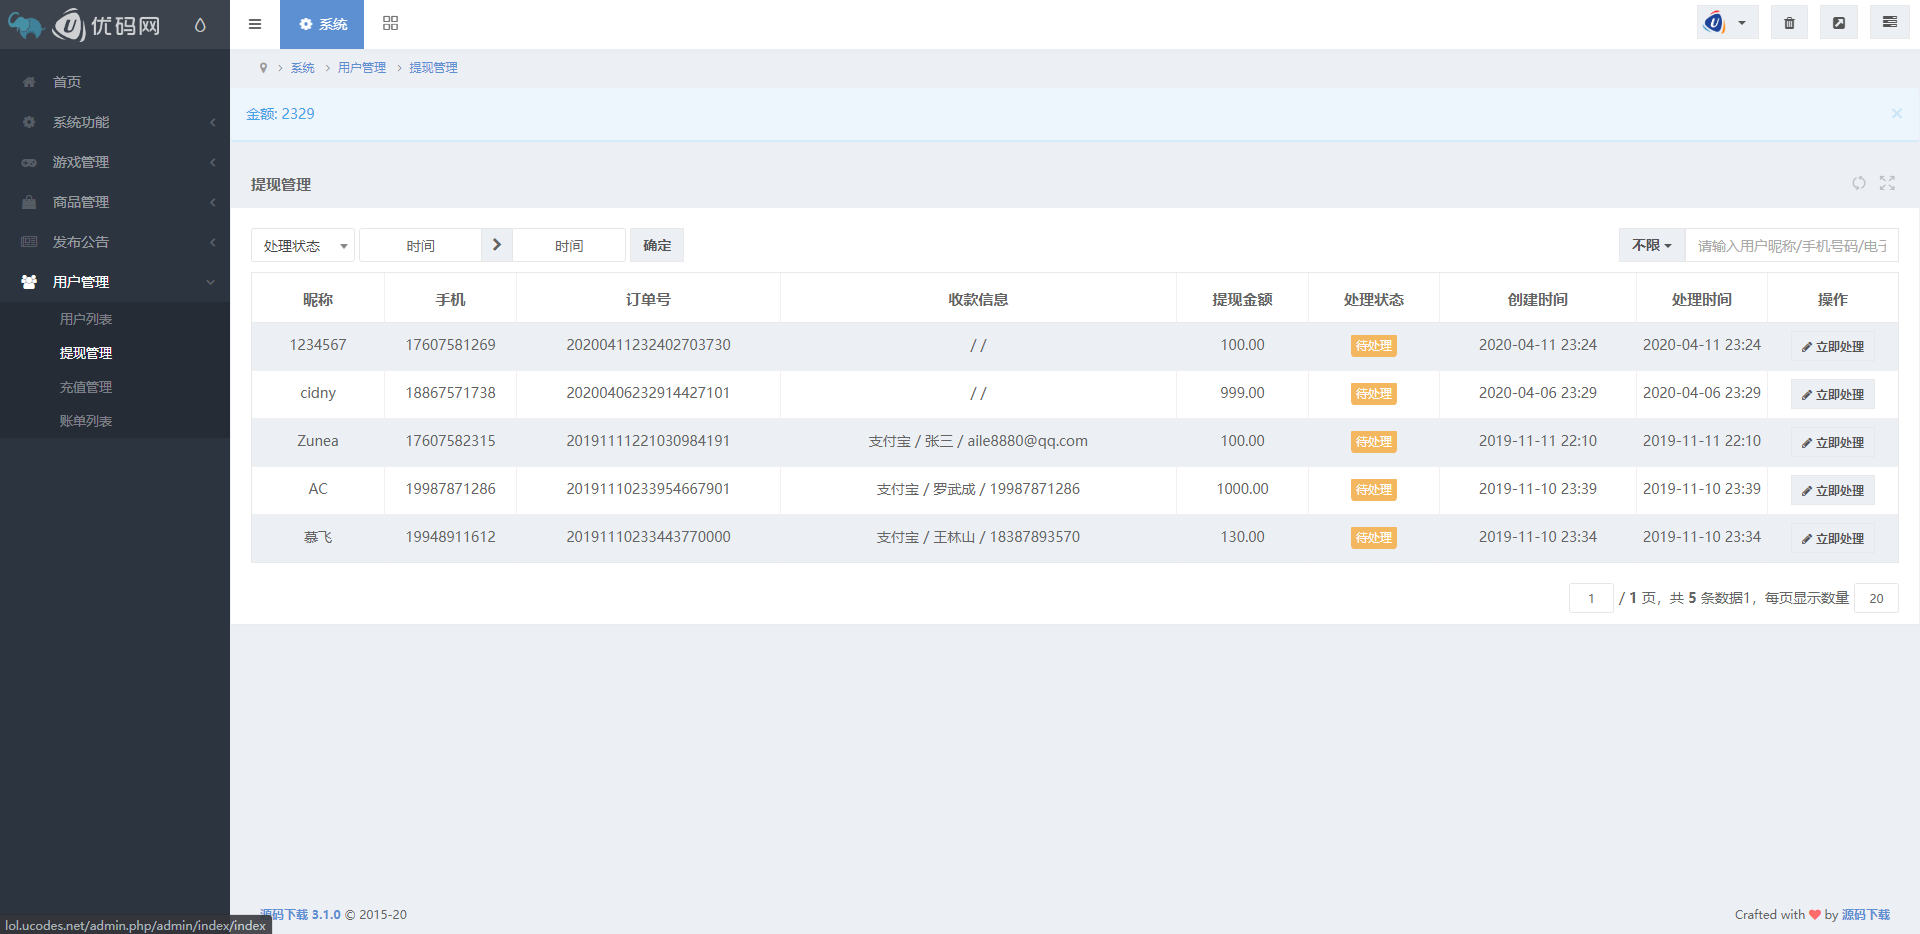Screen dimensions: 1920x934
Task: Click 确定 to apply the time filter
Action: [656, 245]
